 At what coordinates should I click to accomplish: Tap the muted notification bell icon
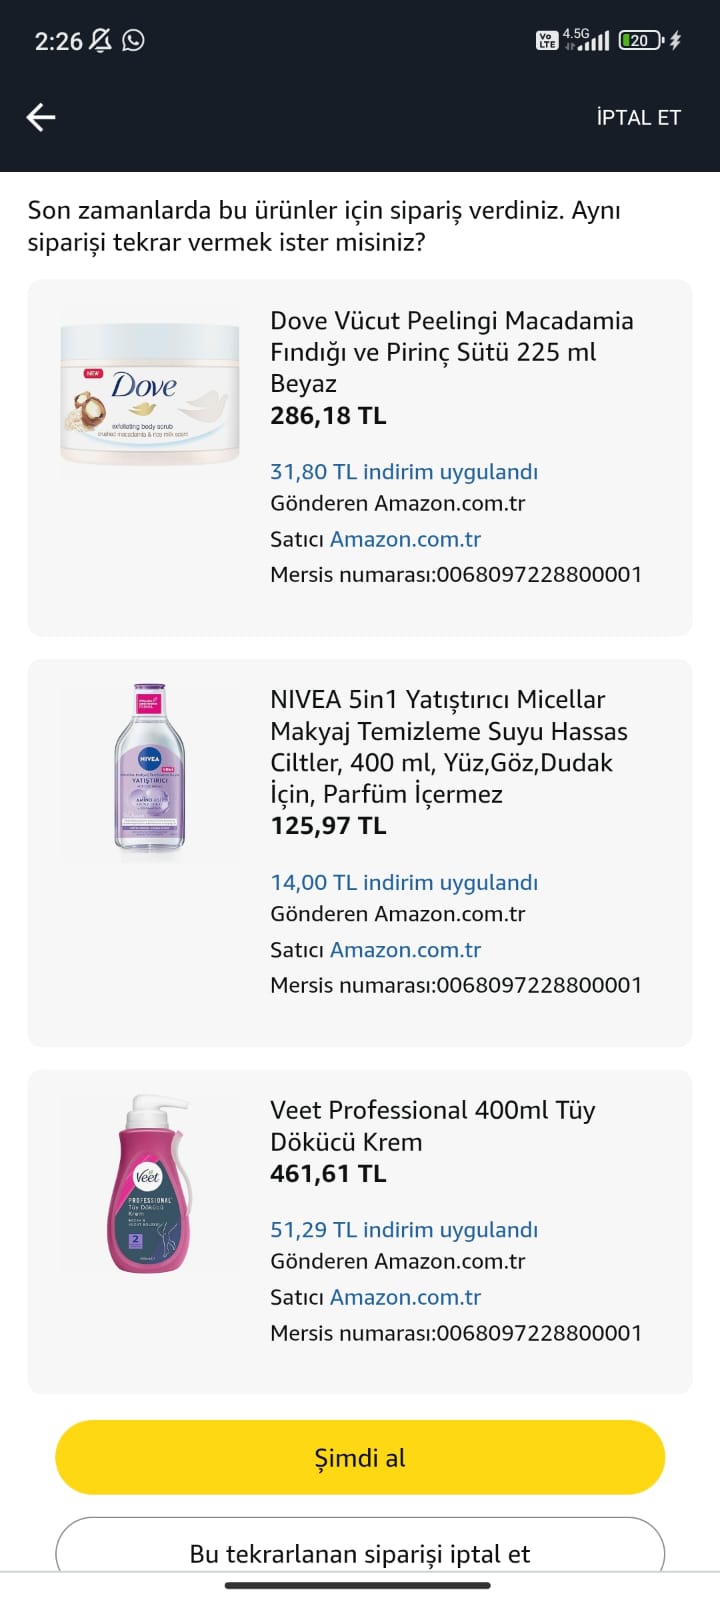coord(101,40)
